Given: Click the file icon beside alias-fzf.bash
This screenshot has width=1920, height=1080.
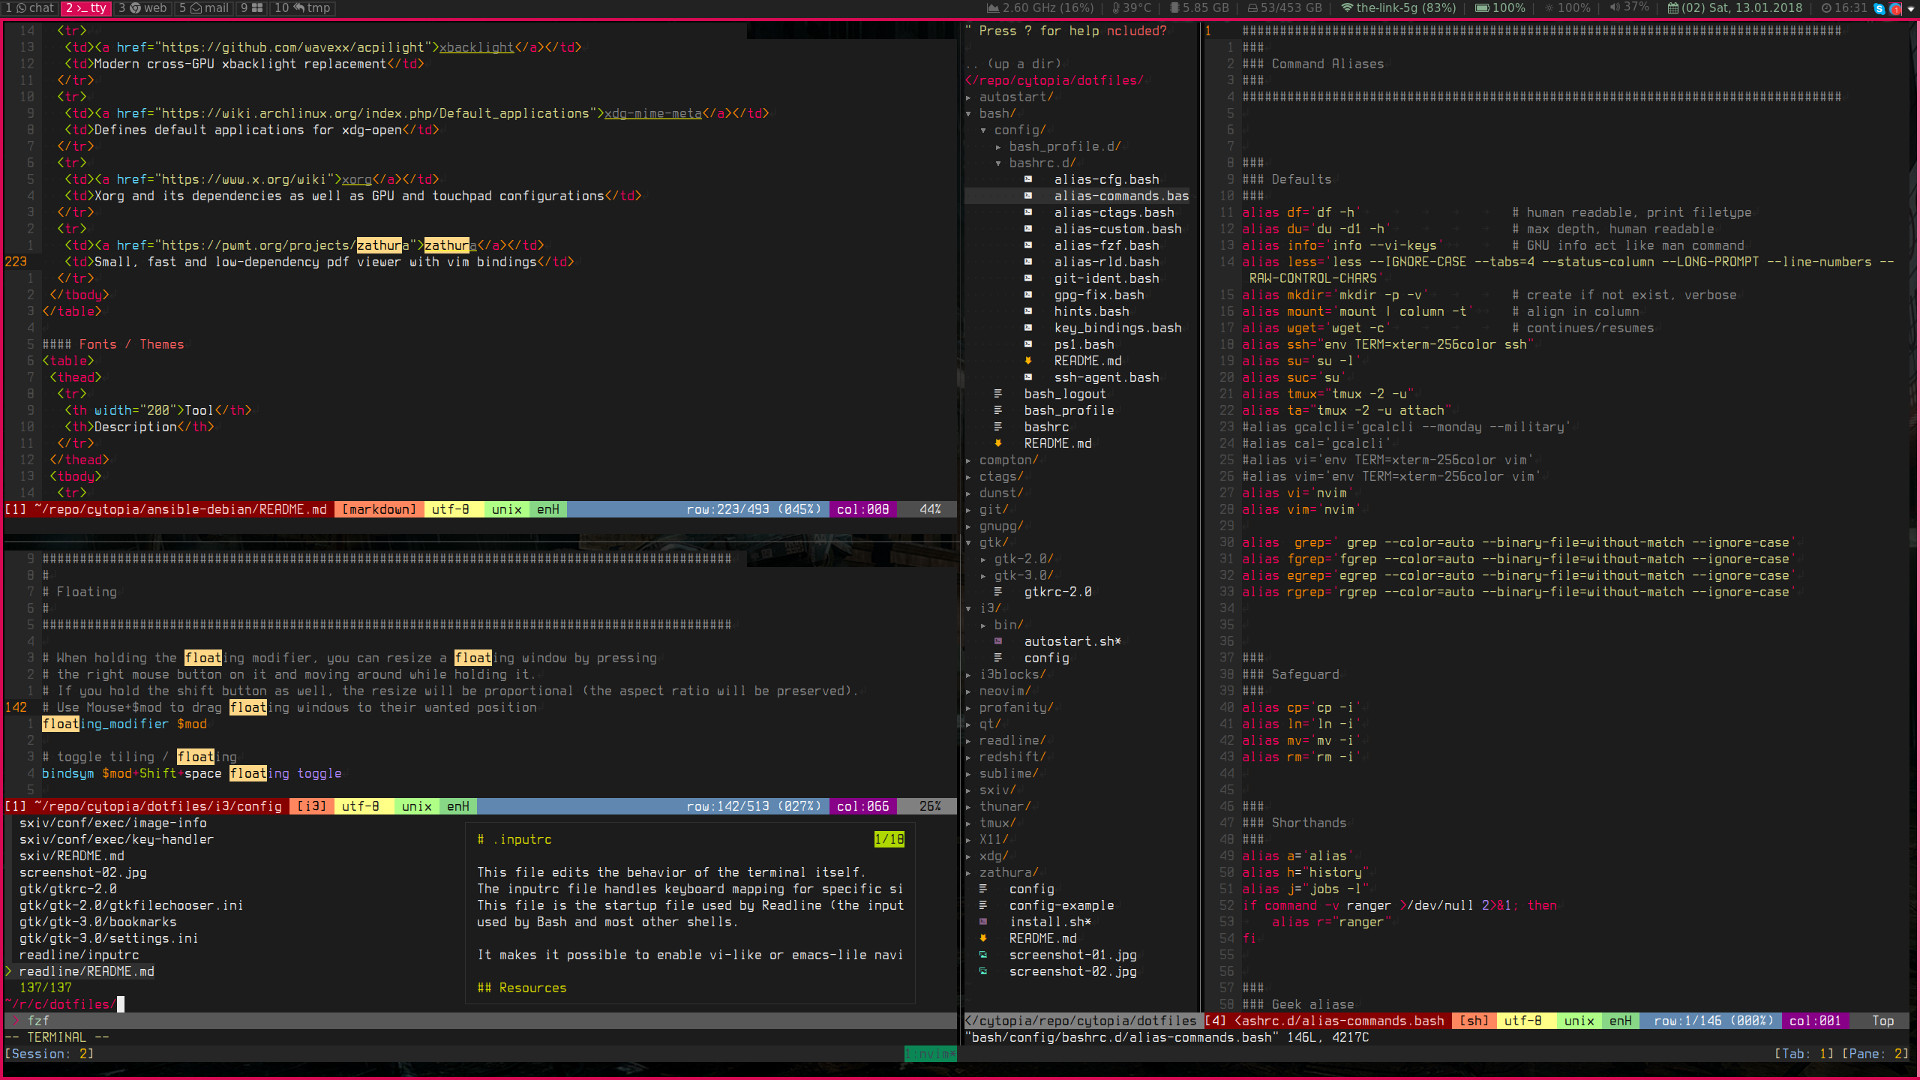Looking at the screenshot, I should (x=1028, y=246).
